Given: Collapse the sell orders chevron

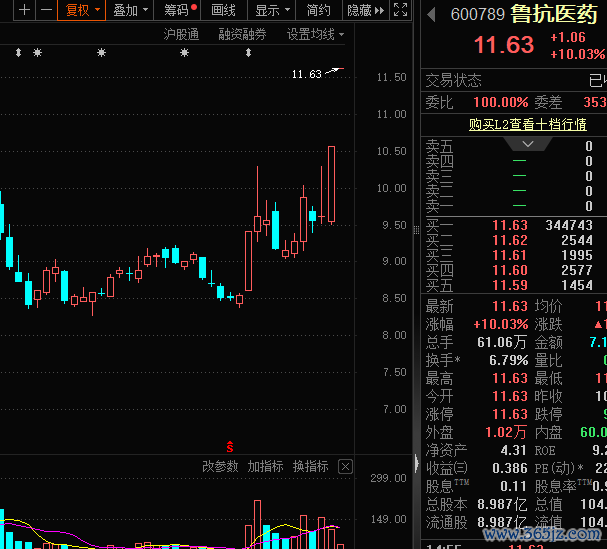Looking at the screenshot, I should (528, 144).
